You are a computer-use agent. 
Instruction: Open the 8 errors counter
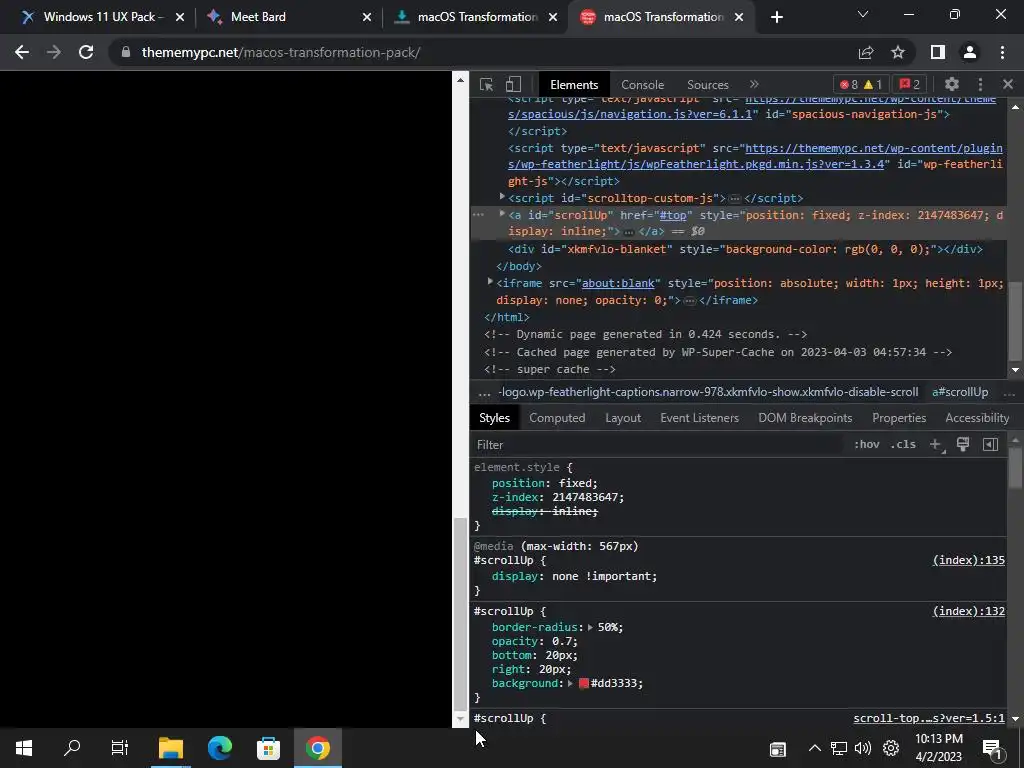coord(849,84)
